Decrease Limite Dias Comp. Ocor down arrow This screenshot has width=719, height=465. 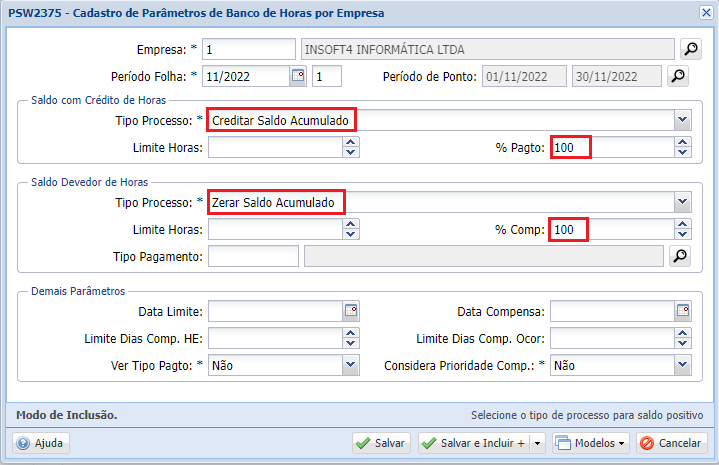[683, 343]
